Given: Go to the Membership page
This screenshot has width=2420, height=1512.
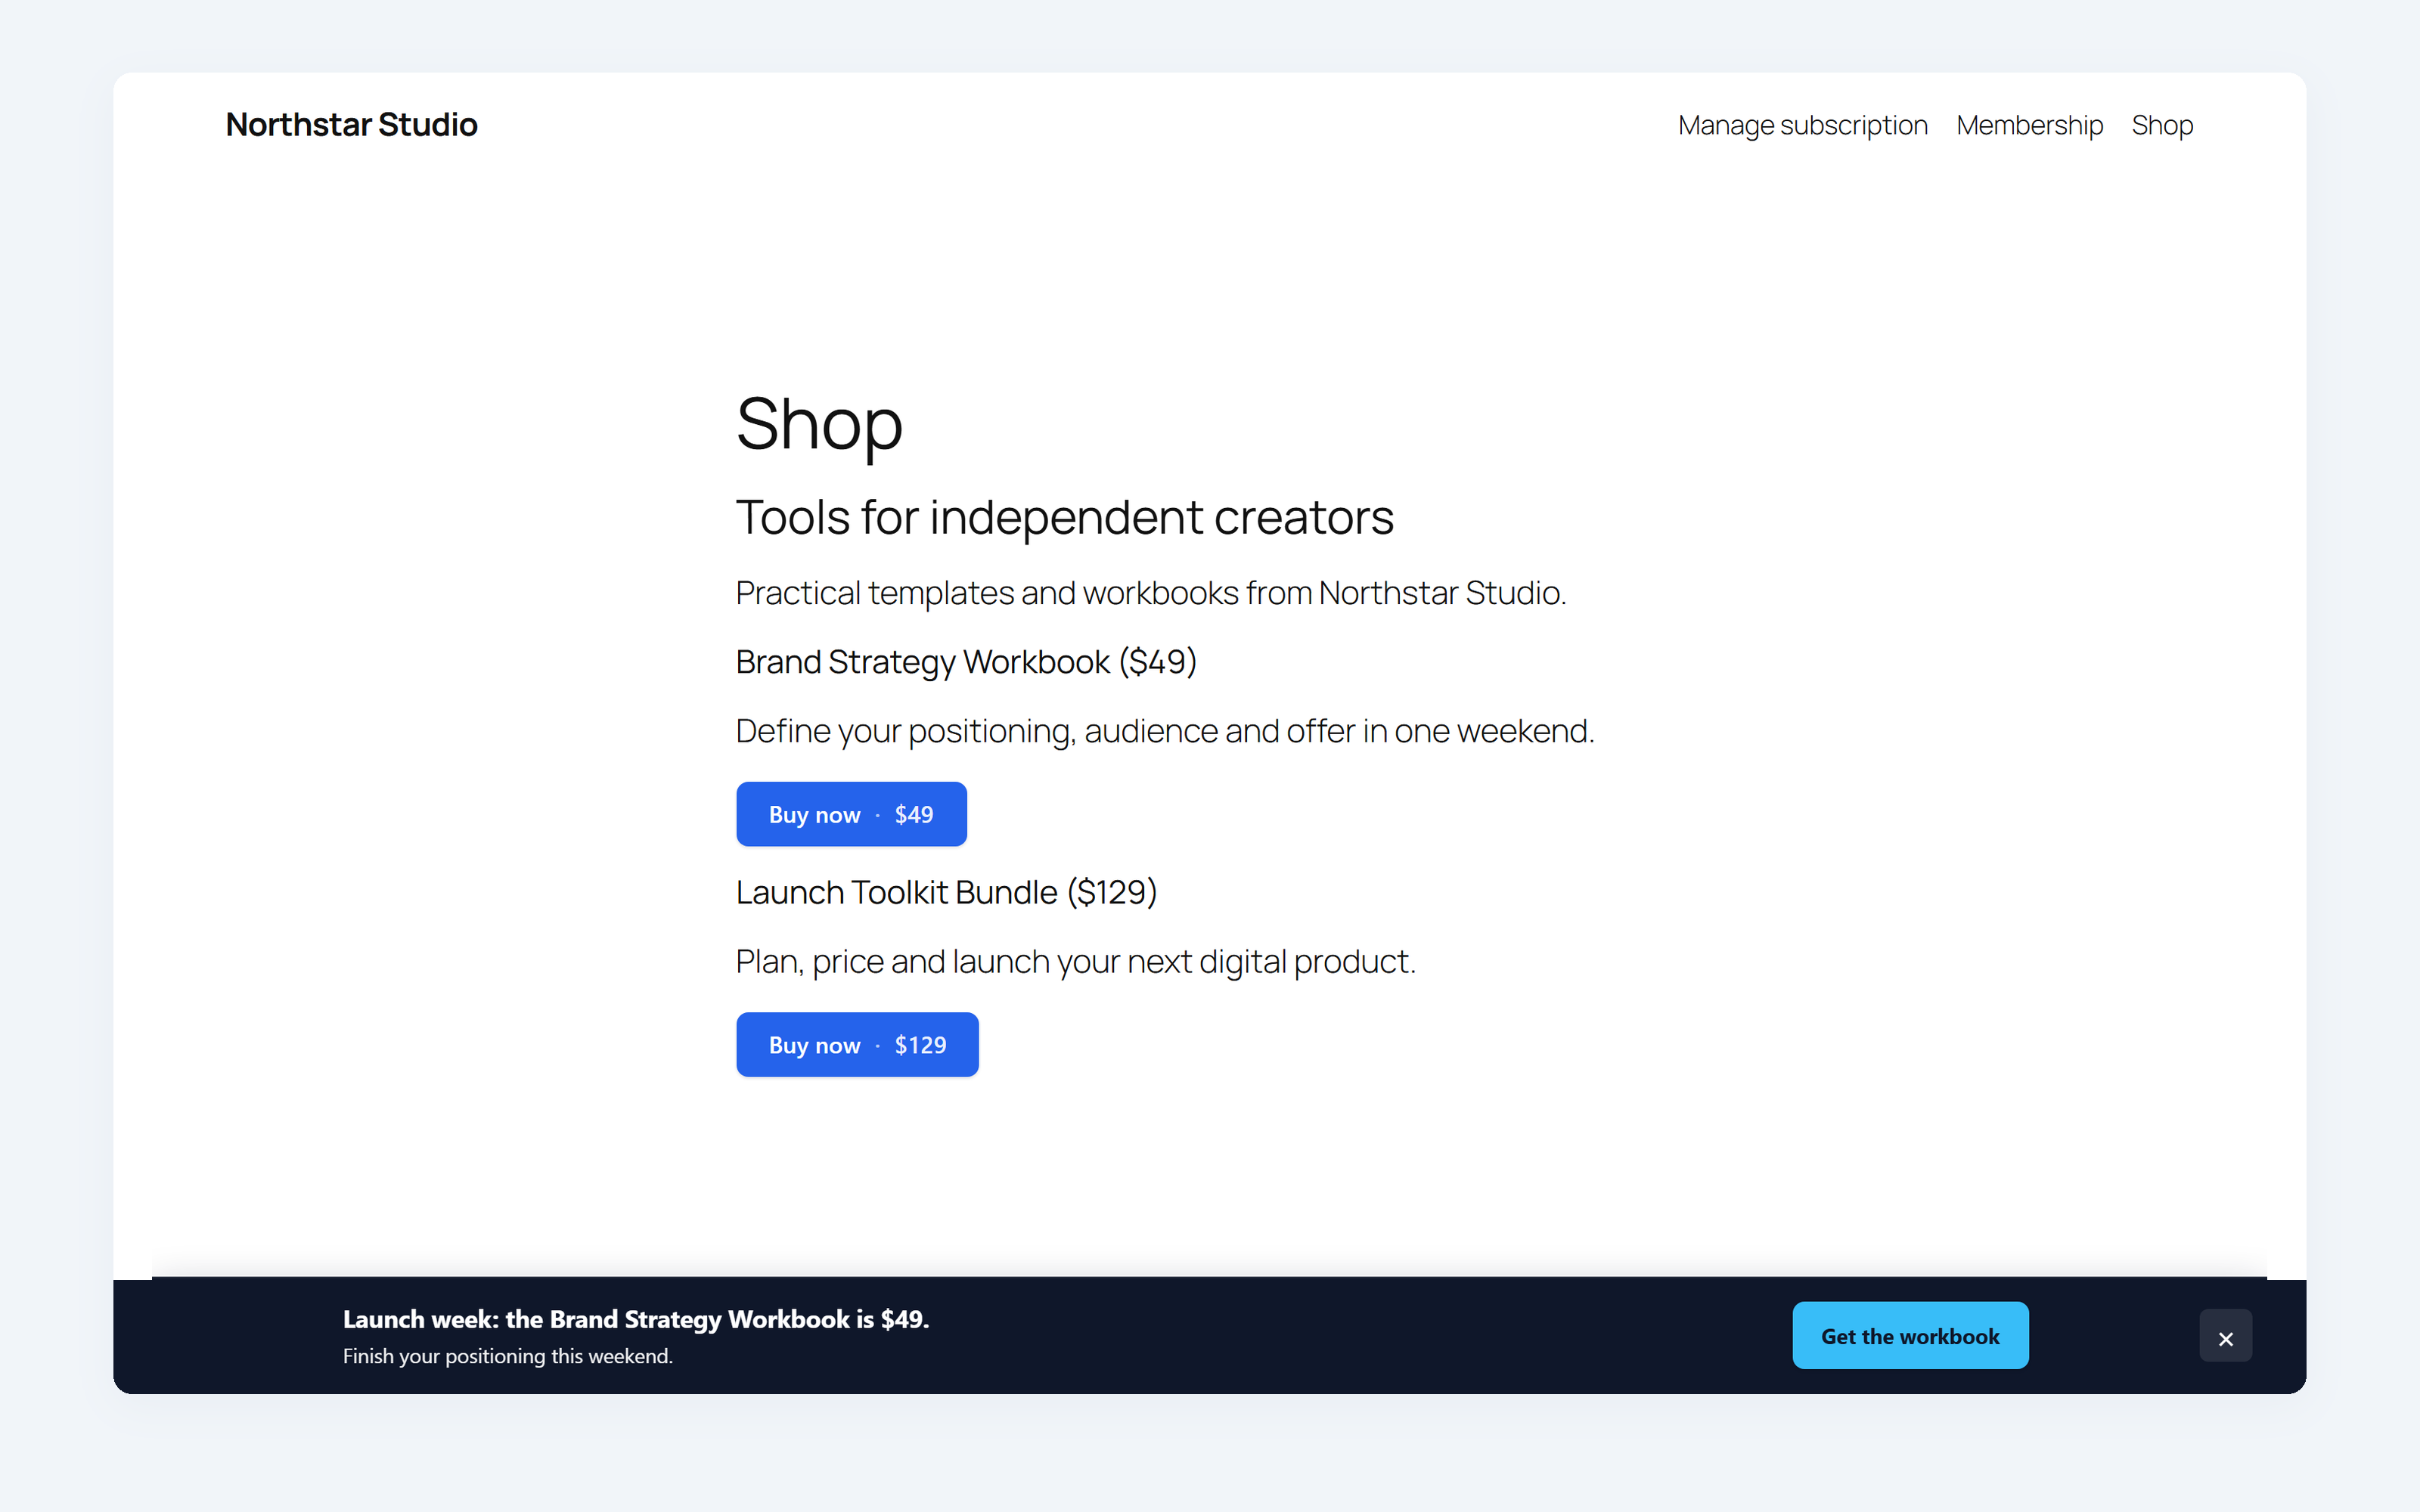Looking at the screenshot, I should [x=2029, y=125].
